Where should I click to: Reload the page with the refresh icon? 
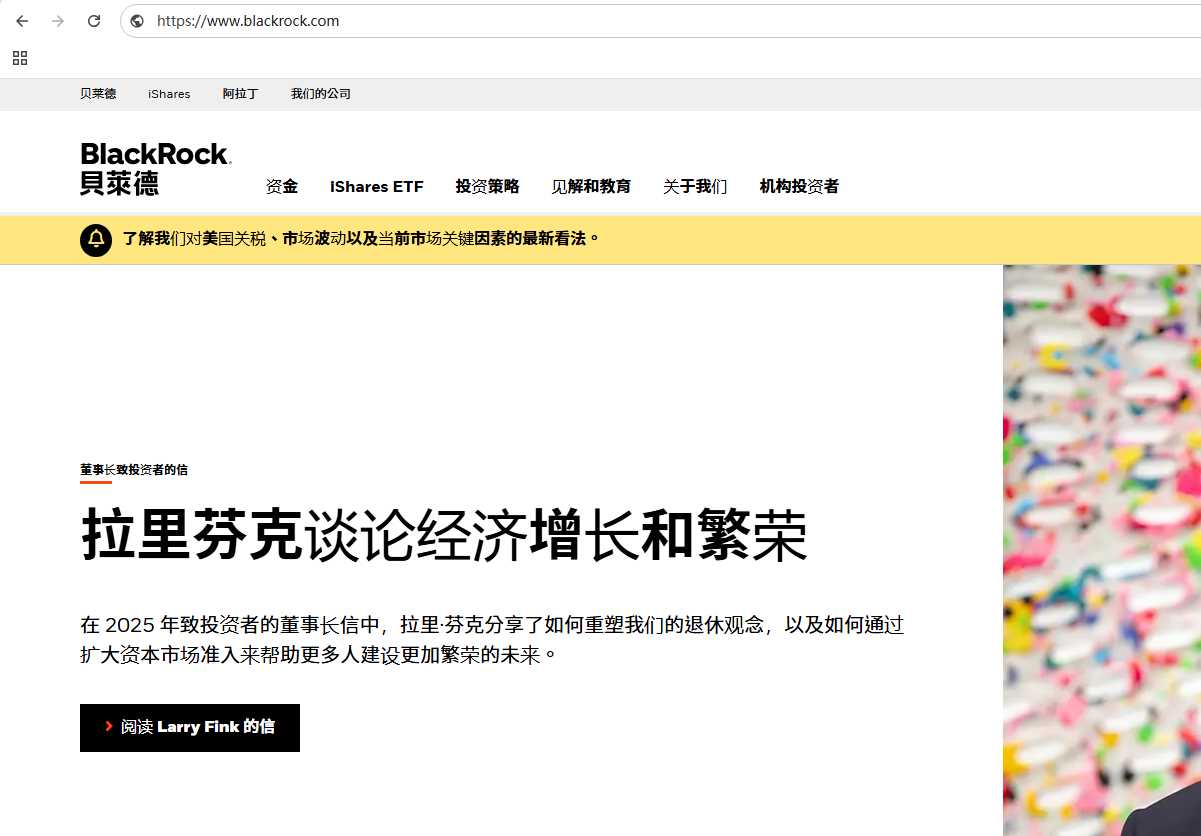[94, 20]
